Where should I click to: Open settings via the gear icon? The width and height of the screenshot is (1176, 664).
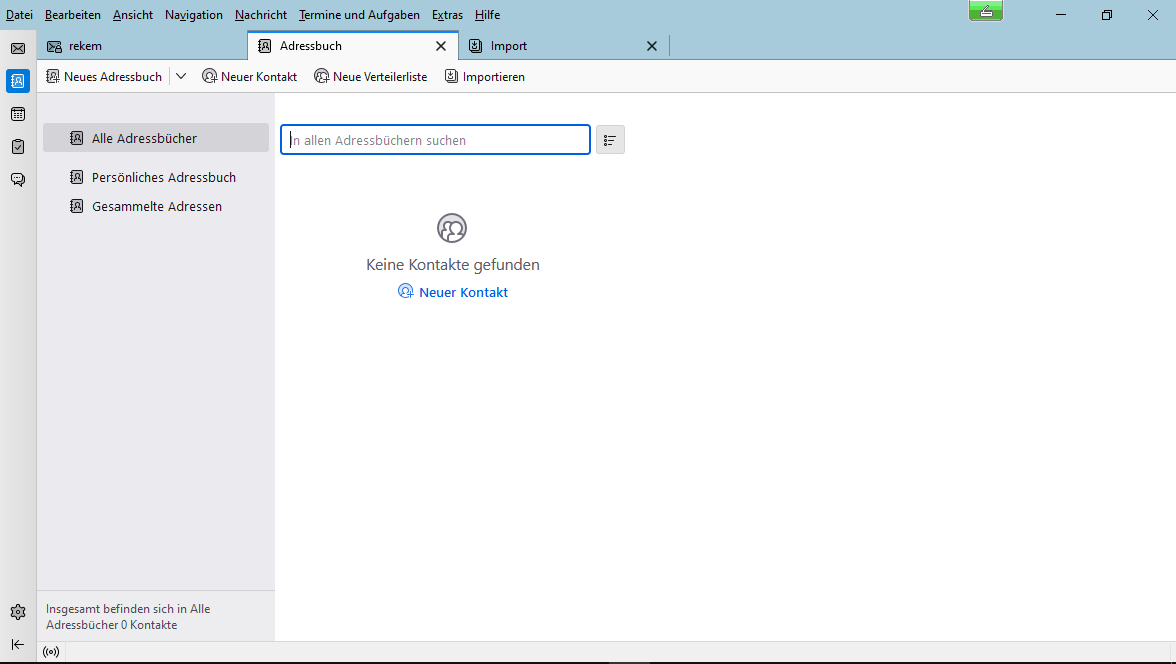(x=18, y=612)
